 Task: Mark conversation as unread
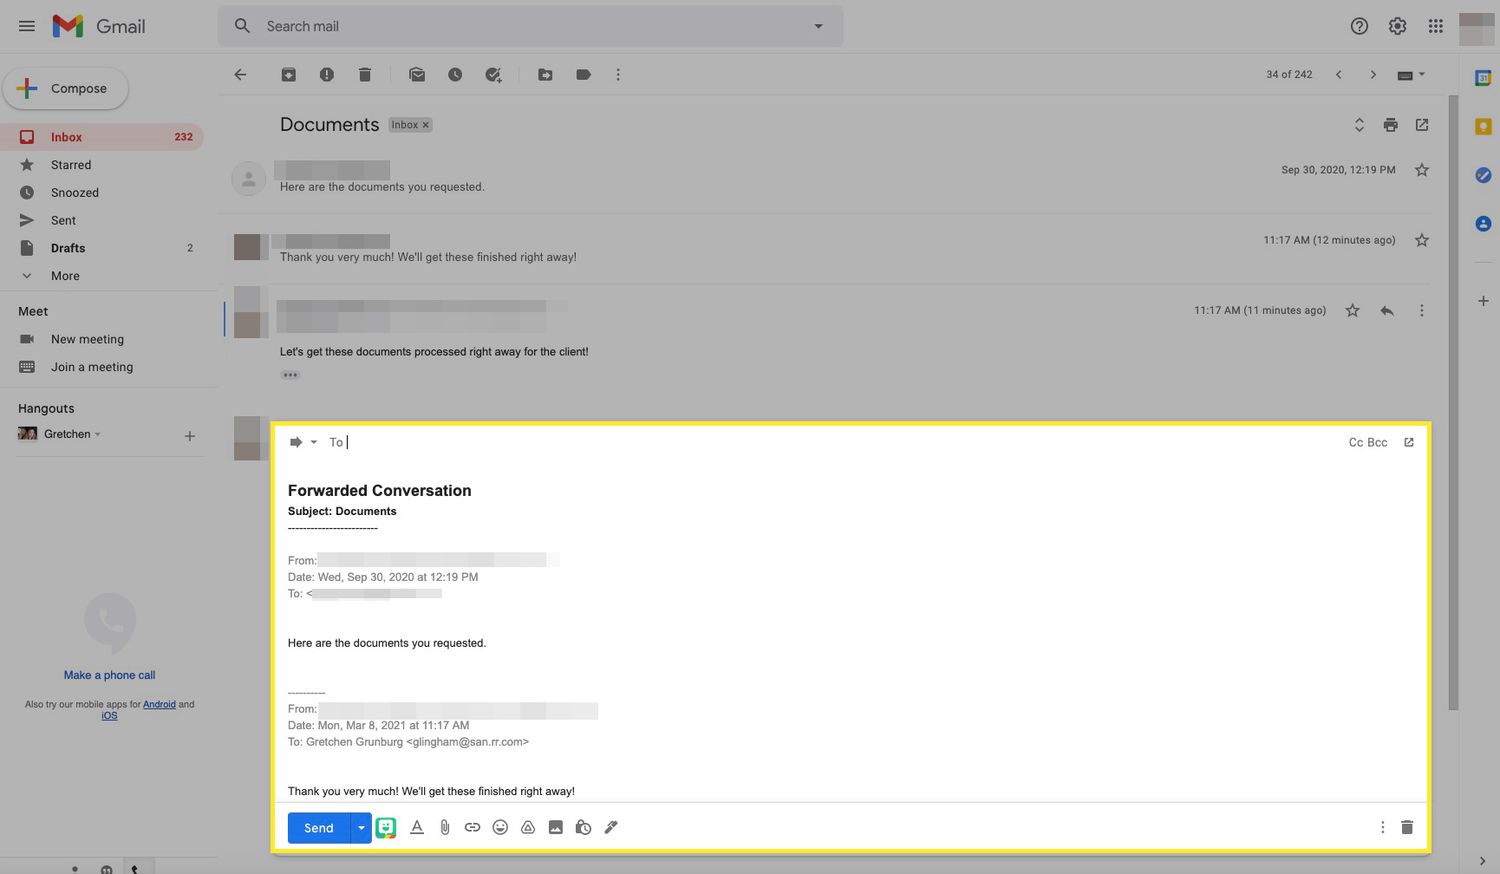pyautogui.click(x=417, y=75)
